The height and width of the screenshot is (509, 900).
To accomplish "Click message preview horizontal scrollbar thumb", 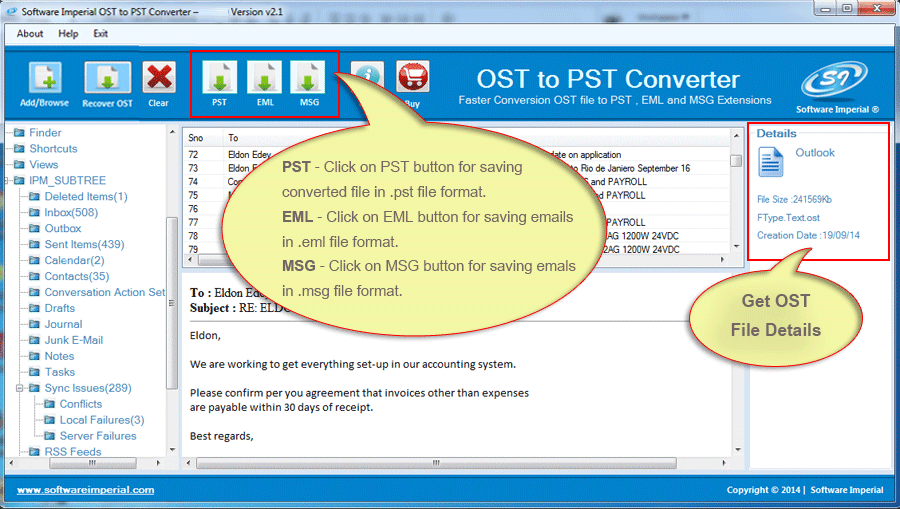I will click(436, 463).
